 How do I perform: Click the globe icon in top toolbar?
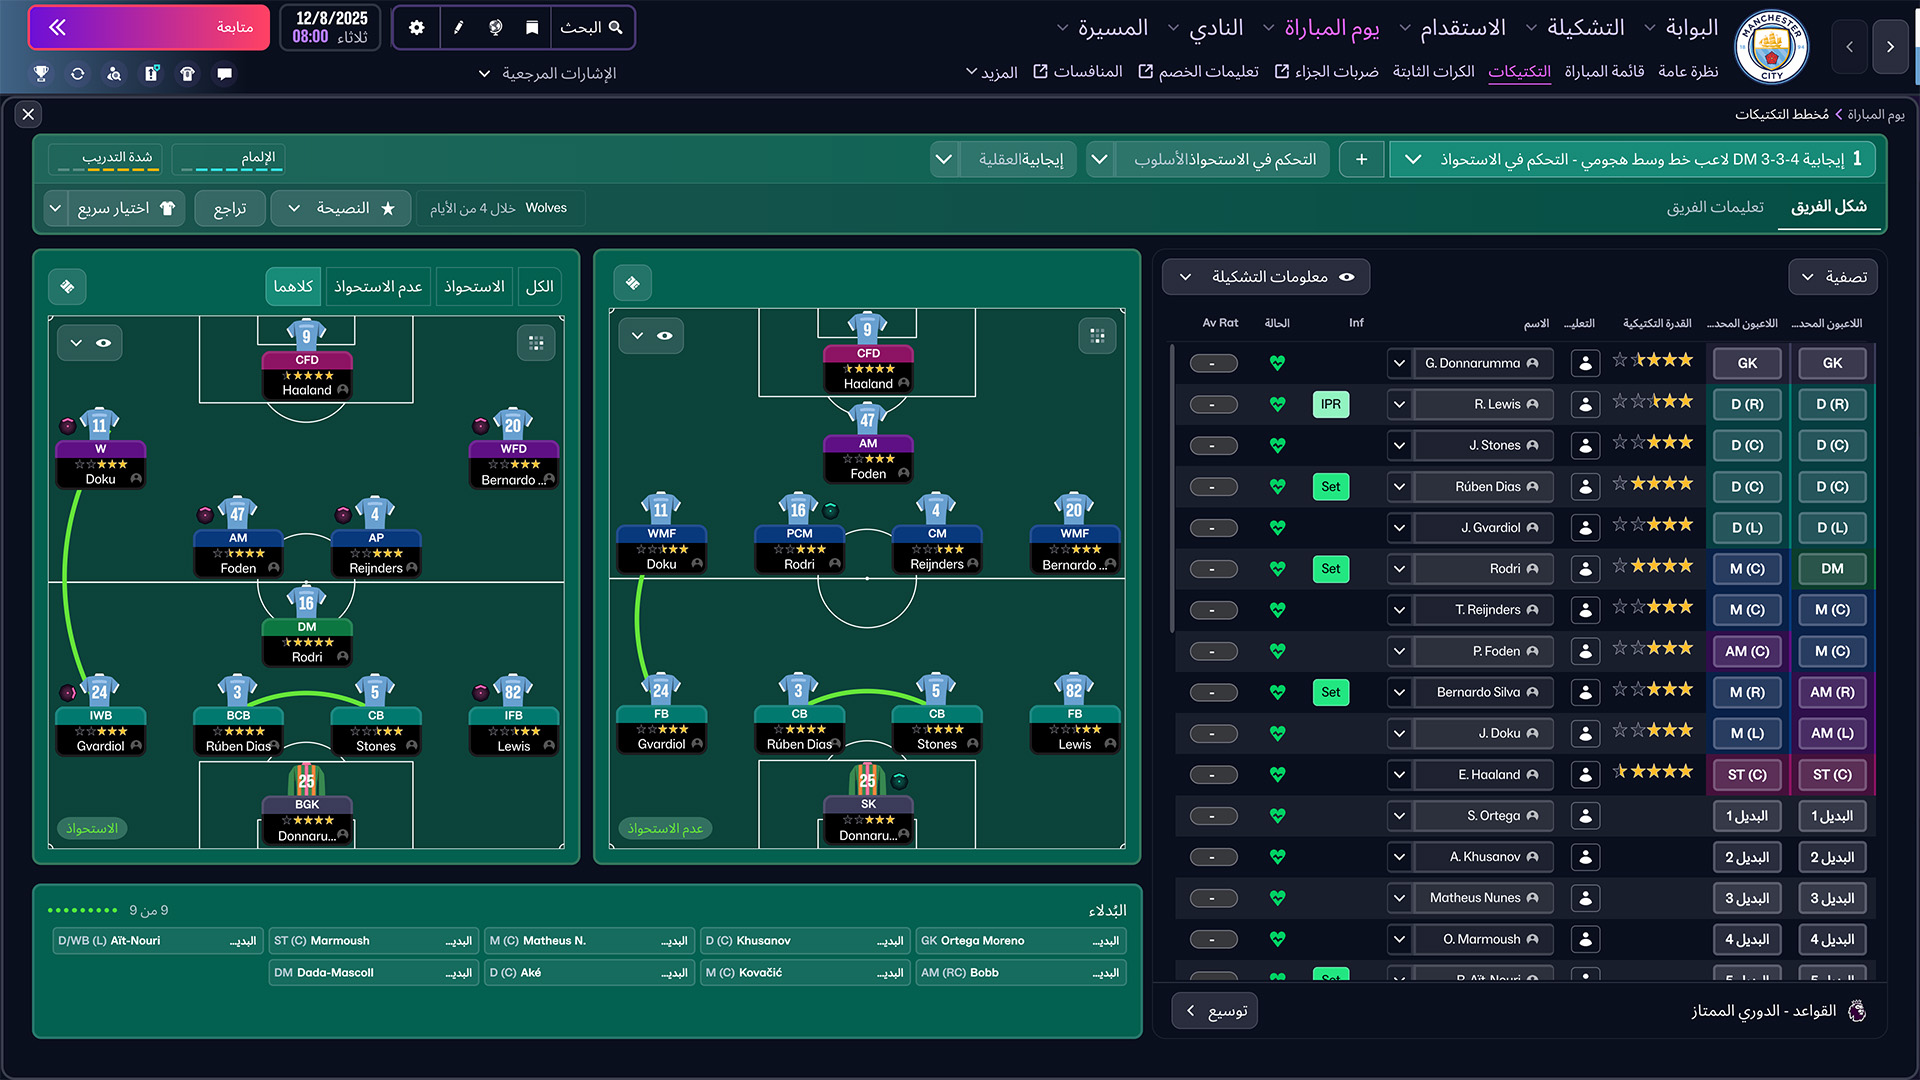[x=495, y=28]
